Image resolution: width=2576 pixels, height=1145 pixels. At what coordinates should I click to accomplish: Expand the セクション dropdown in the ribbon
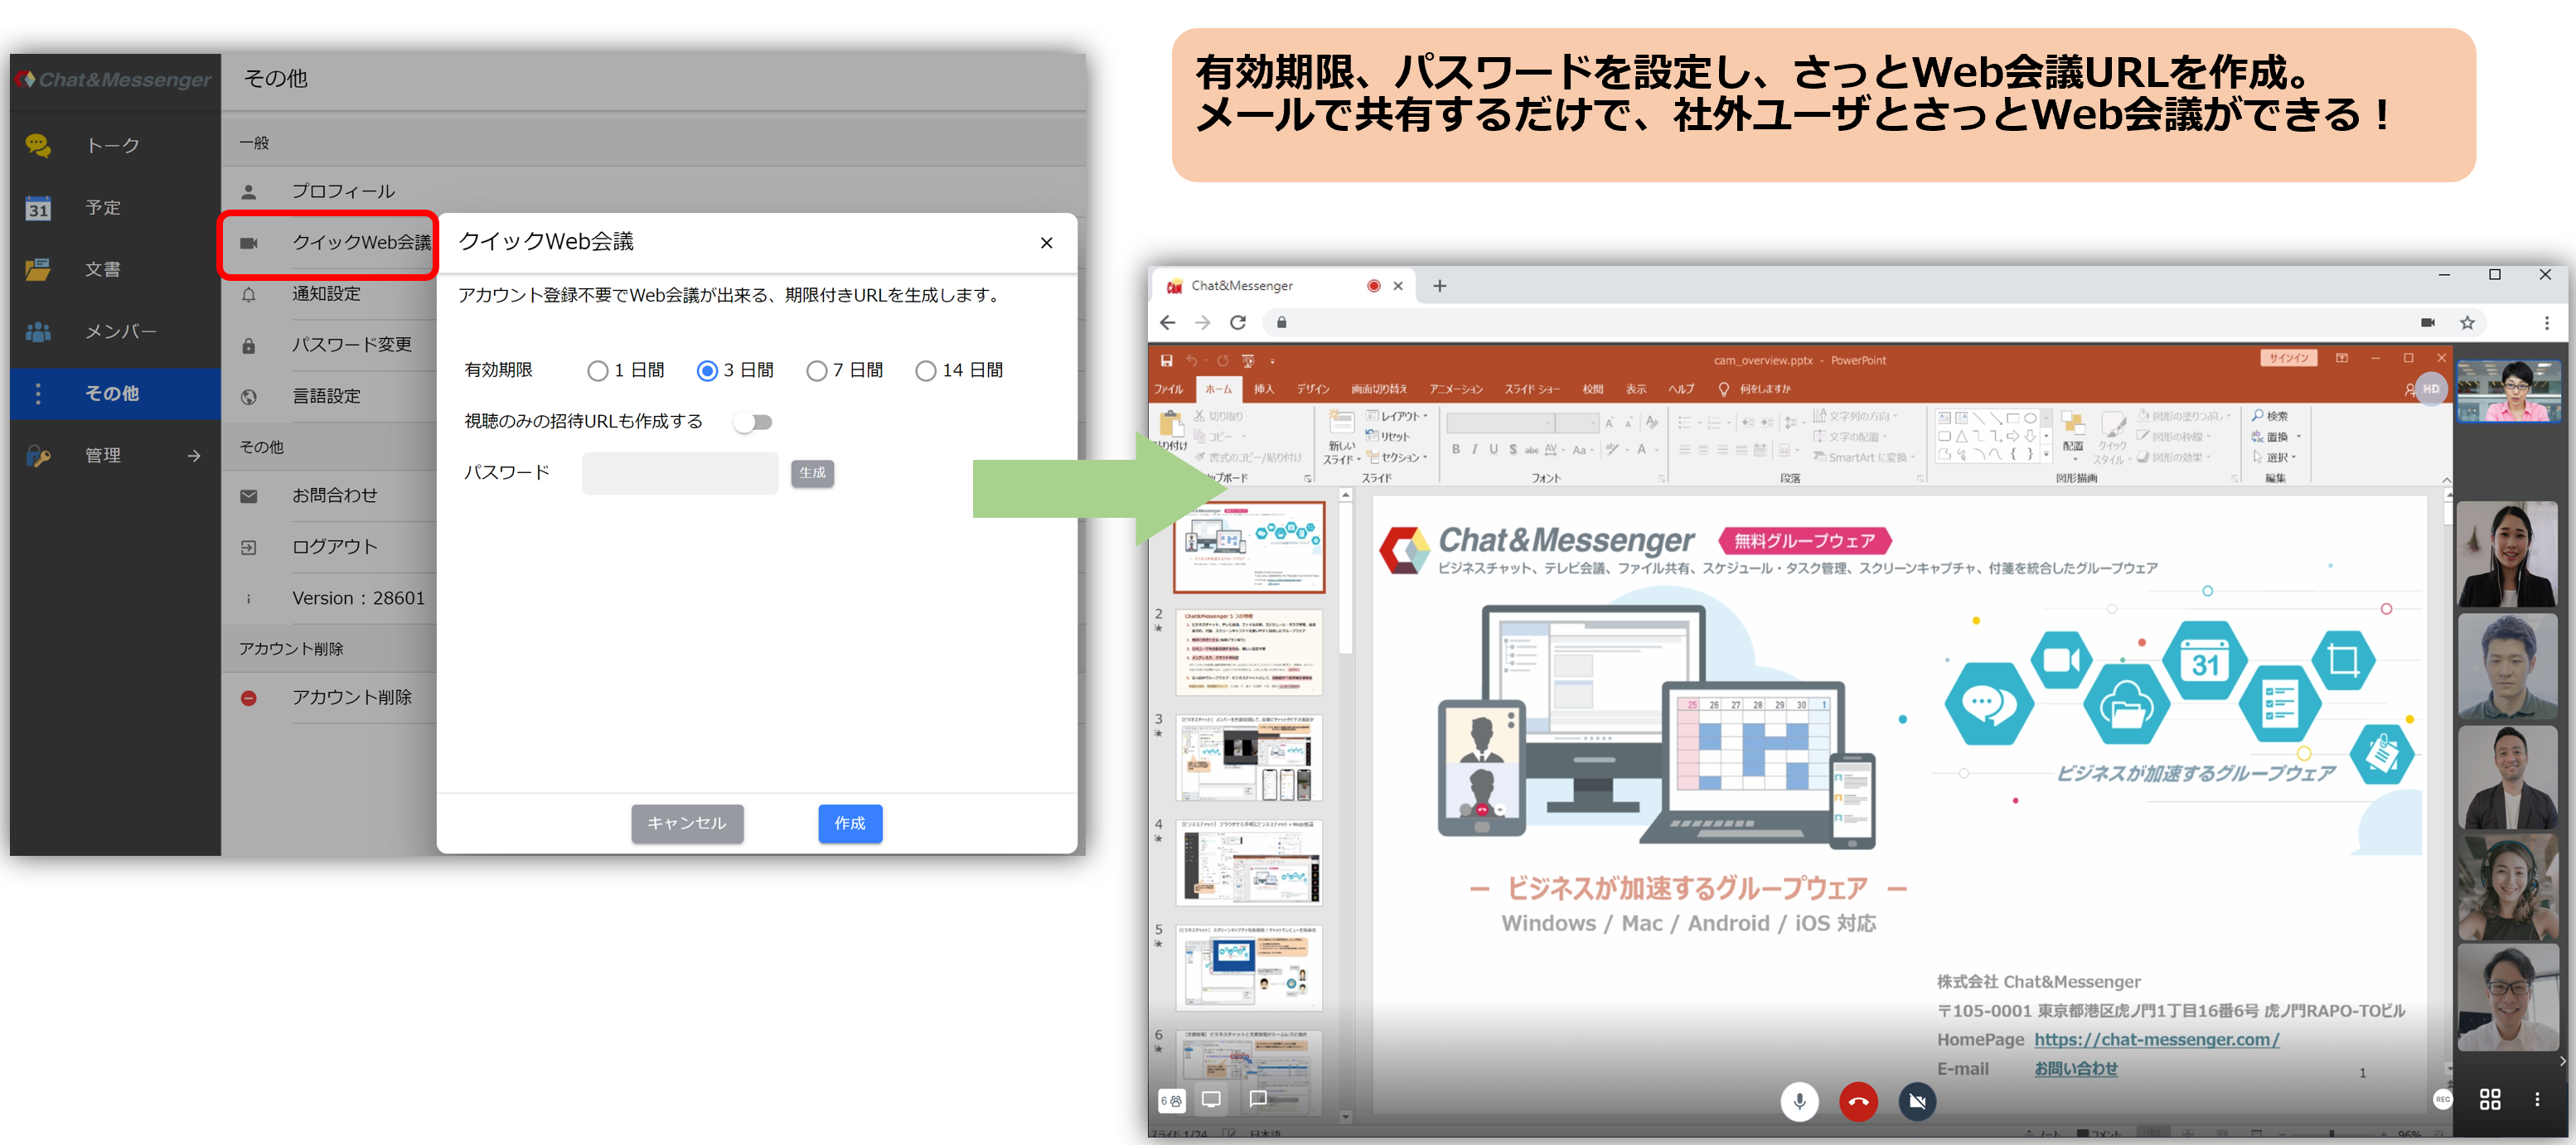(1399, 457)
